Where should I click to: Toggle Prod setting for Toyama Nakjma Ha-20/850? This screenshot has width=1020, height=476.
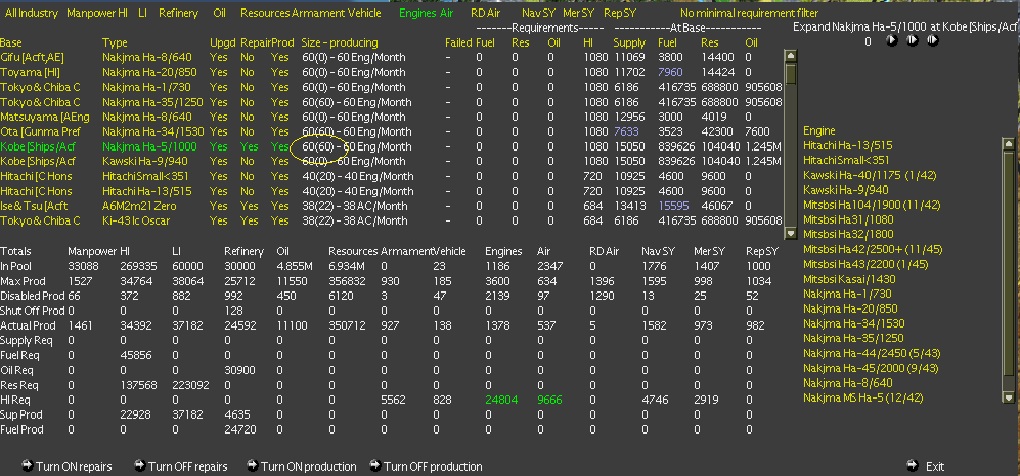click(x=280, y=72)
